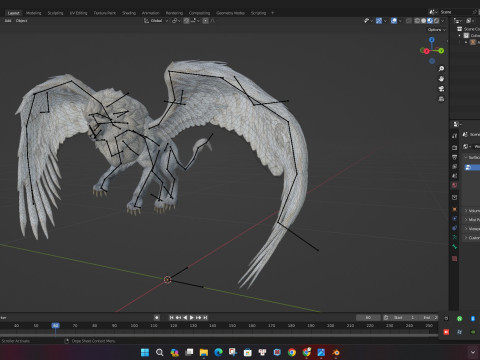
Task: Open the Sculpting workspace tab
Action: (55, 13)
